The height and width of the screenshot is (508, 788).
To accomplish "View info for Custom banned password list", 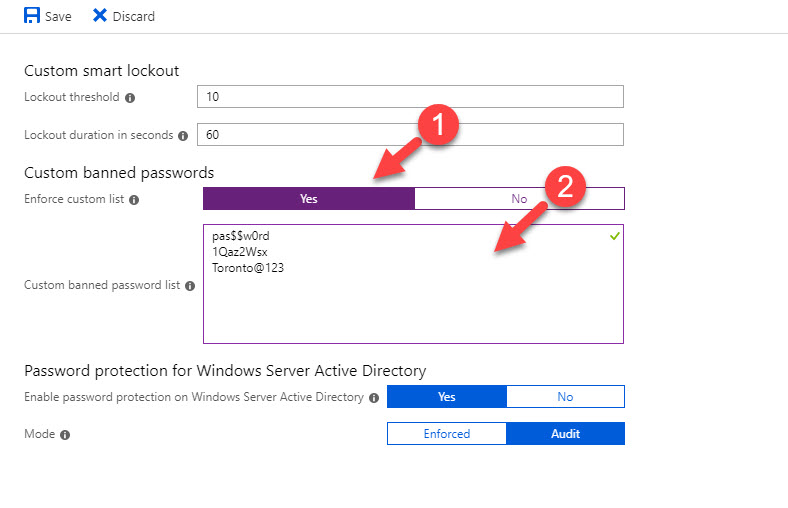I will (x=189, y=286).
